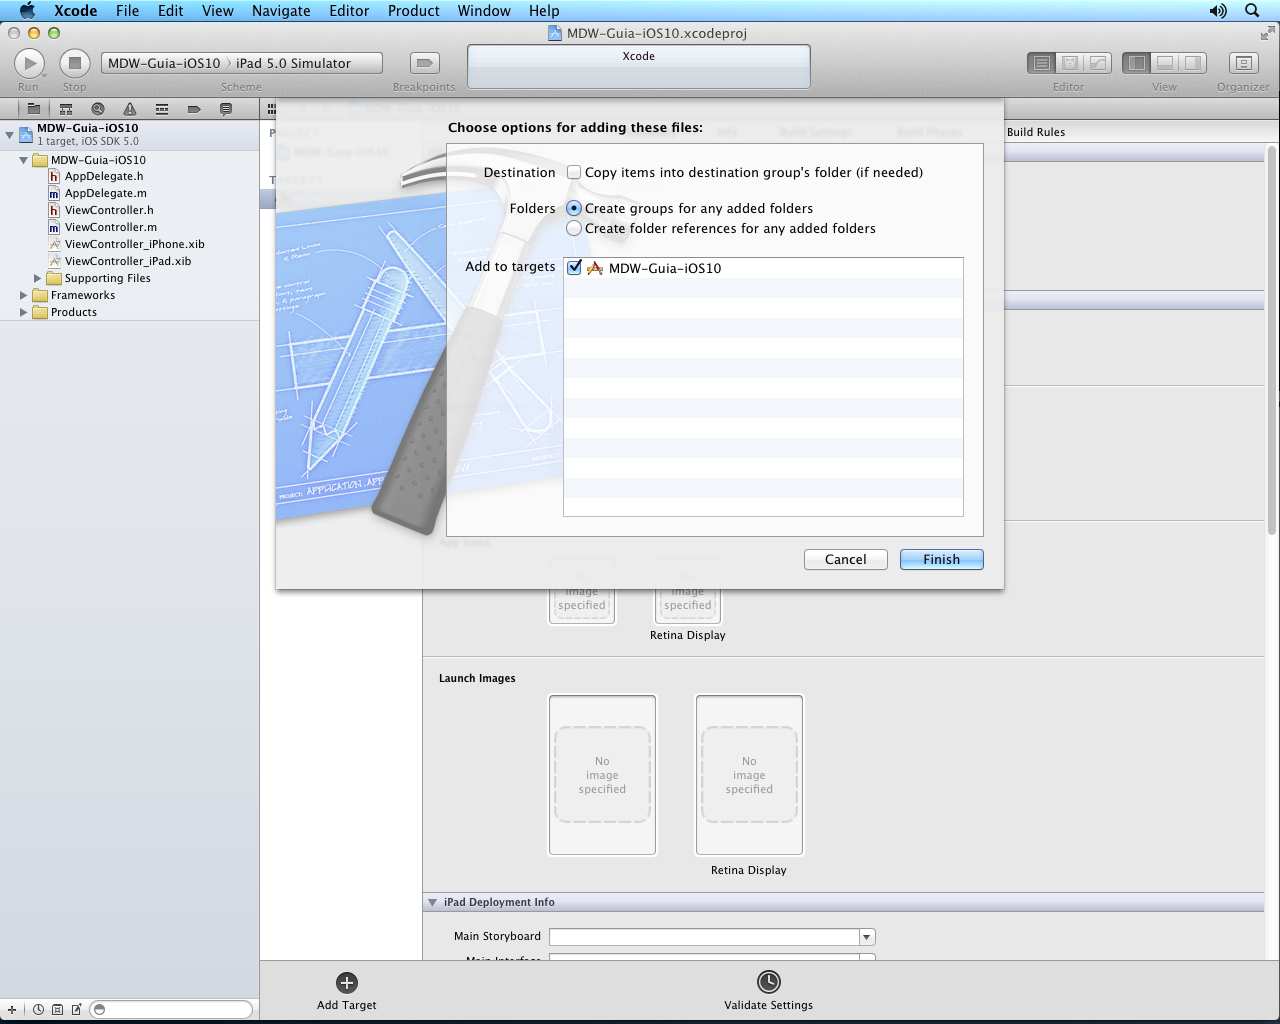Open the Organizer window
The image size is (1280, 1024).
[1243, 63]
